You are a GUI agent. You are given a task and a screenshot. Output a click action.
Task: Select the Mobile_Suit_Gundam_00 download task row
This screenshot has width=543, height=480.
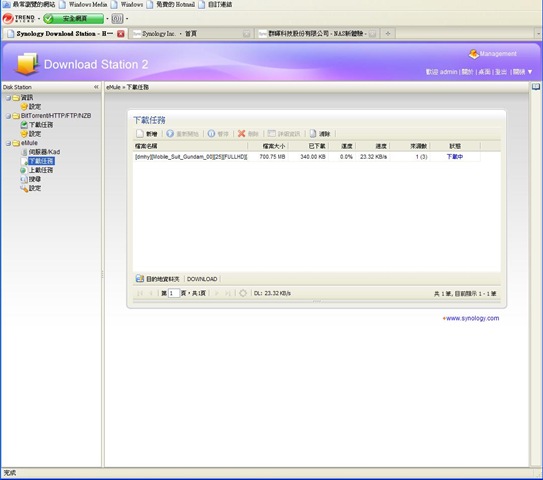[x=306, y=157]
